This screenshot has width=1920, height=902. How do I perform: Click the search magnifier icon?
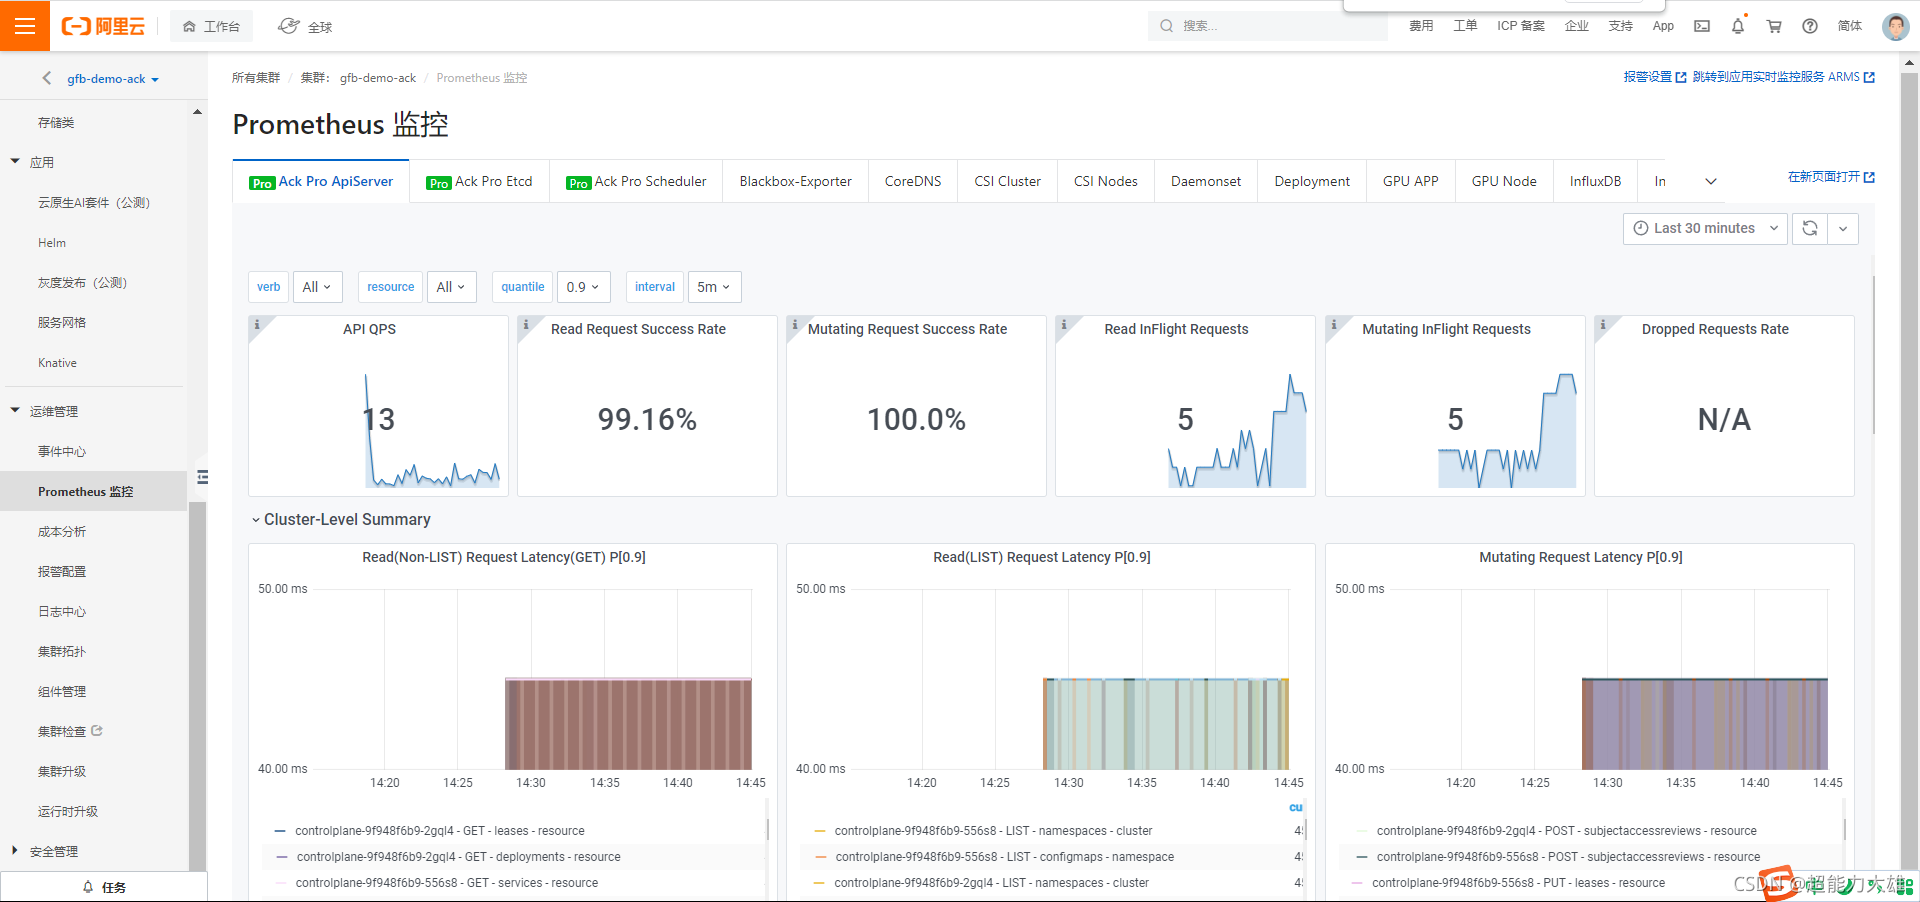pos(1166,26)
